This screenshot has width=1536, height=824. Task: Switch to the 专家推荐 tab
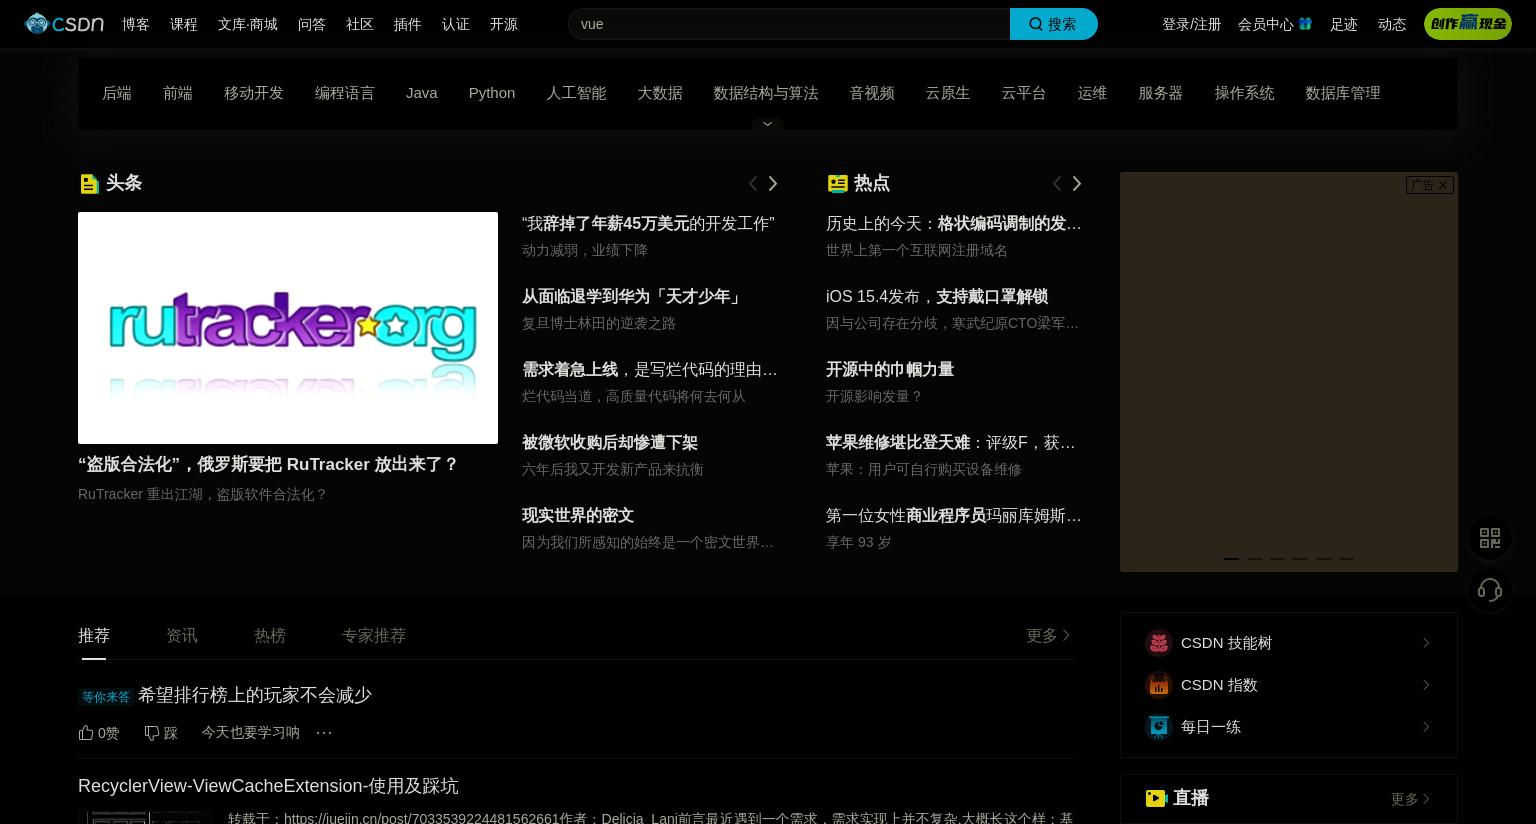(x=374, y=635)
